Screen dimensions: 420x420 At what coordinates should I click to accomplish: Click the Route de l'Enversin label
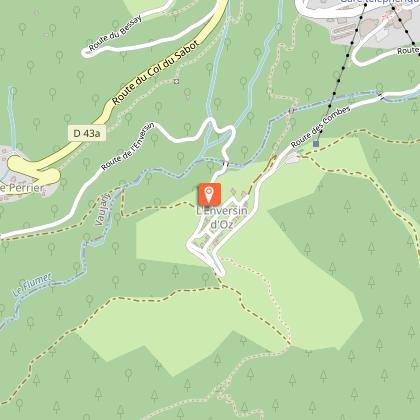[x=128, y=146]
